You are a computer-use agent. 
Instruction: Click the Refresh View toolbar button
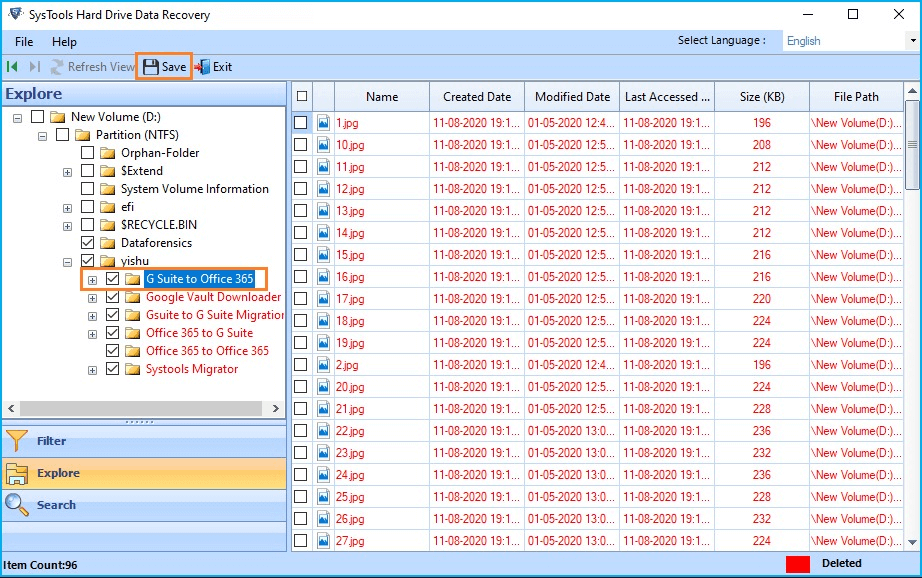click(x=92, y=67)
